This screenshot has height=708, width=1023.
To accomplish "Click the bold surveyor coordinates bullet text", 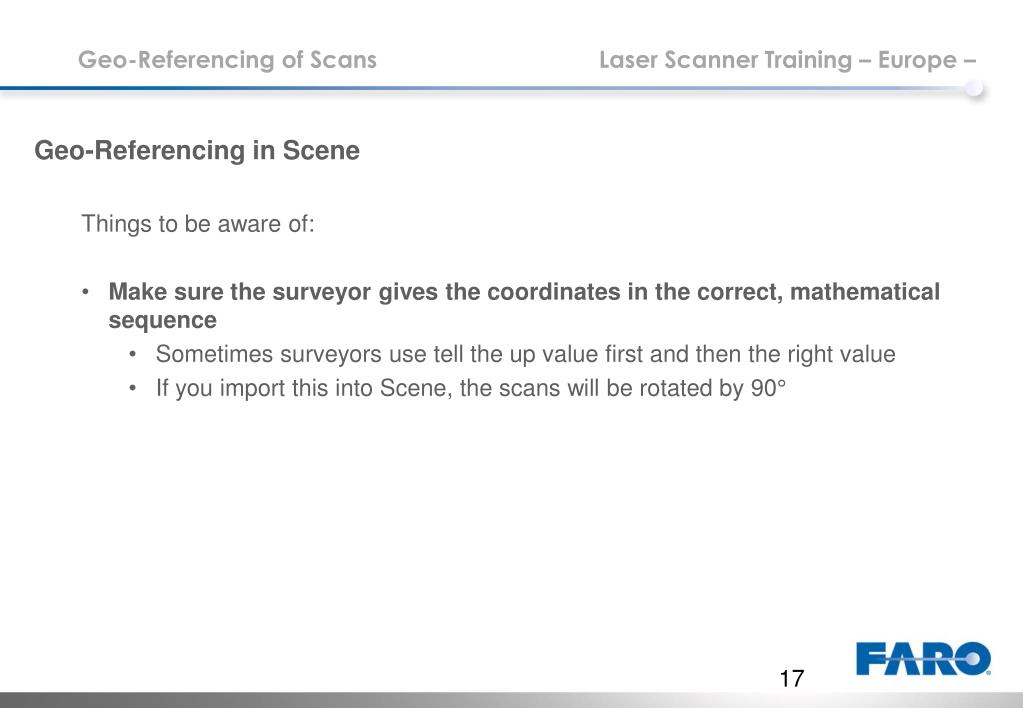I will 524,305.
